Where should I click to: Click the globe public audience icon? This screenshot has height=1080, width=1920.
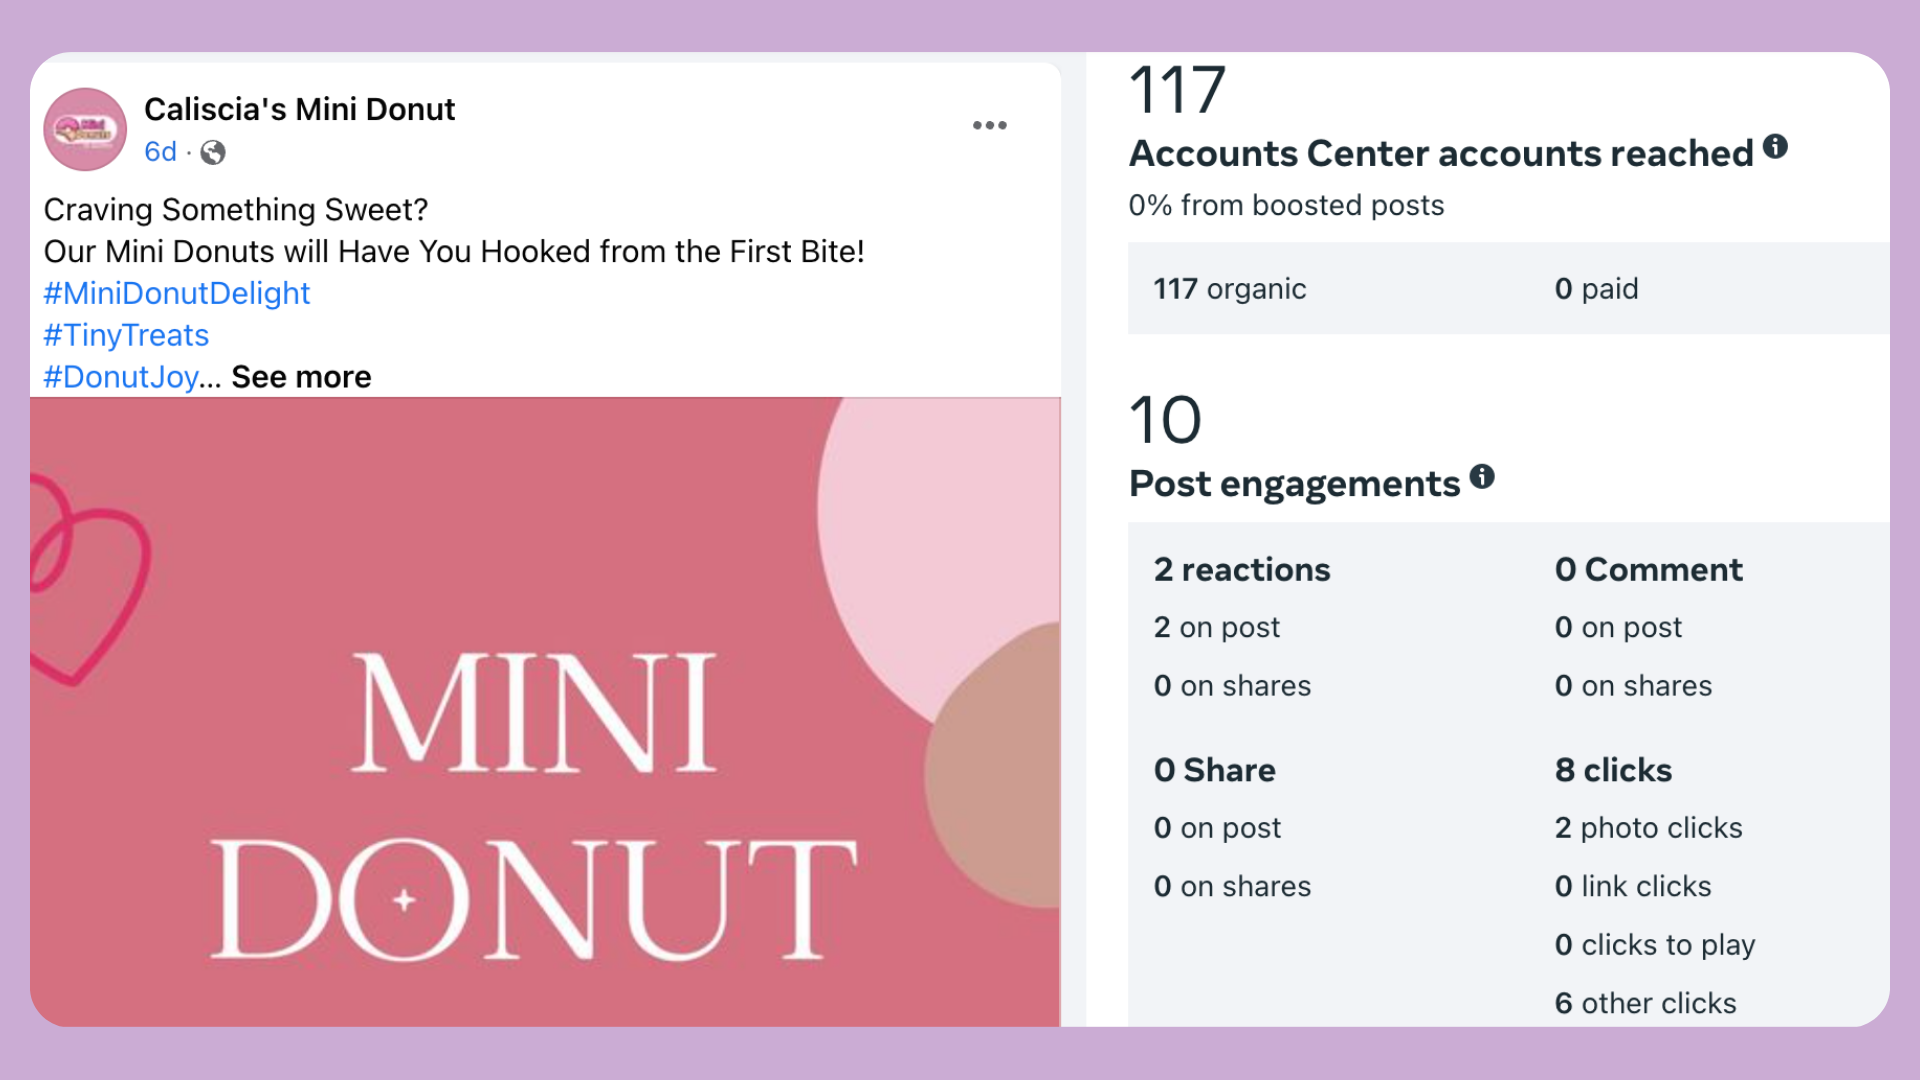tap(213, 152)
